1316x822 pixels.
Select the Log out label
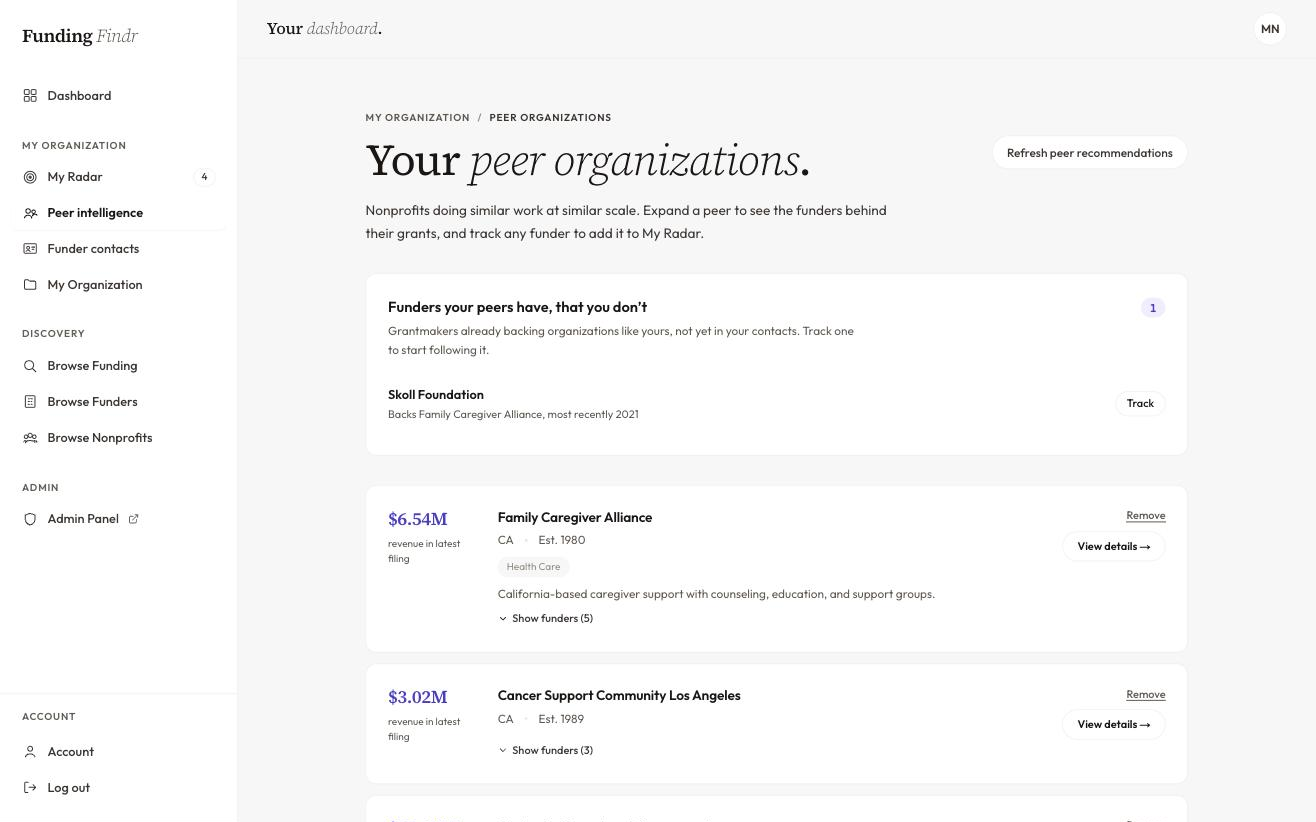[x=68, y=788]
